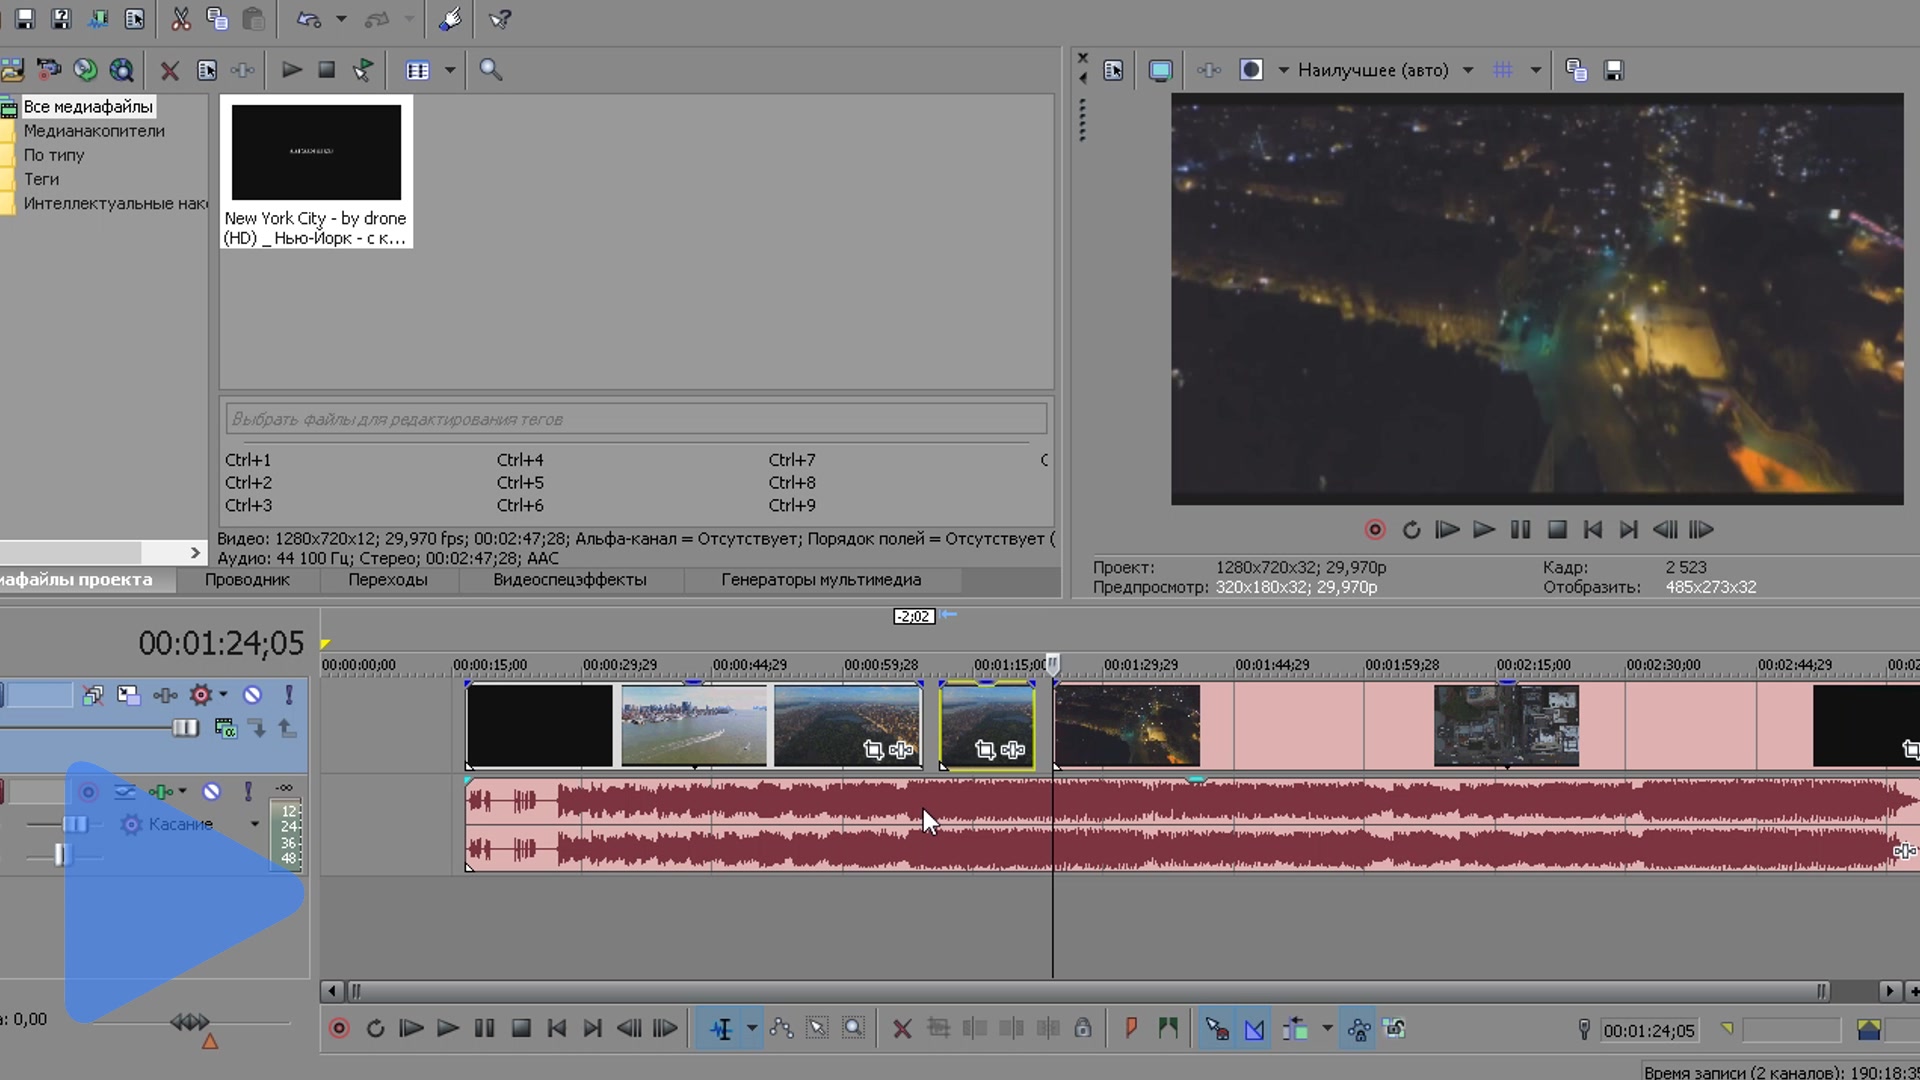The width and height of the screenshot is (1920, 1080).
Task: Open preview quality 'Наилучшее (авто)' dropdown
Action: coord(1385,70)
